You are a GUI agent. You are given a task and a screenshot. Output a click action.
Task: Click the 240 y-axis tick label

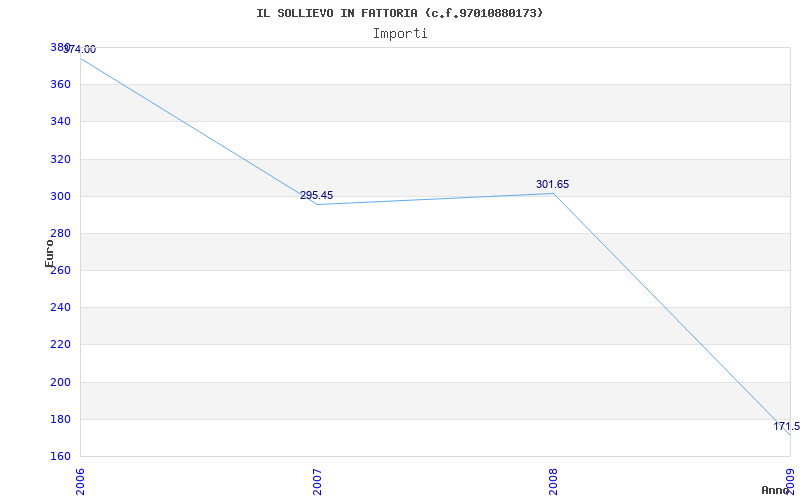point(60,307)
